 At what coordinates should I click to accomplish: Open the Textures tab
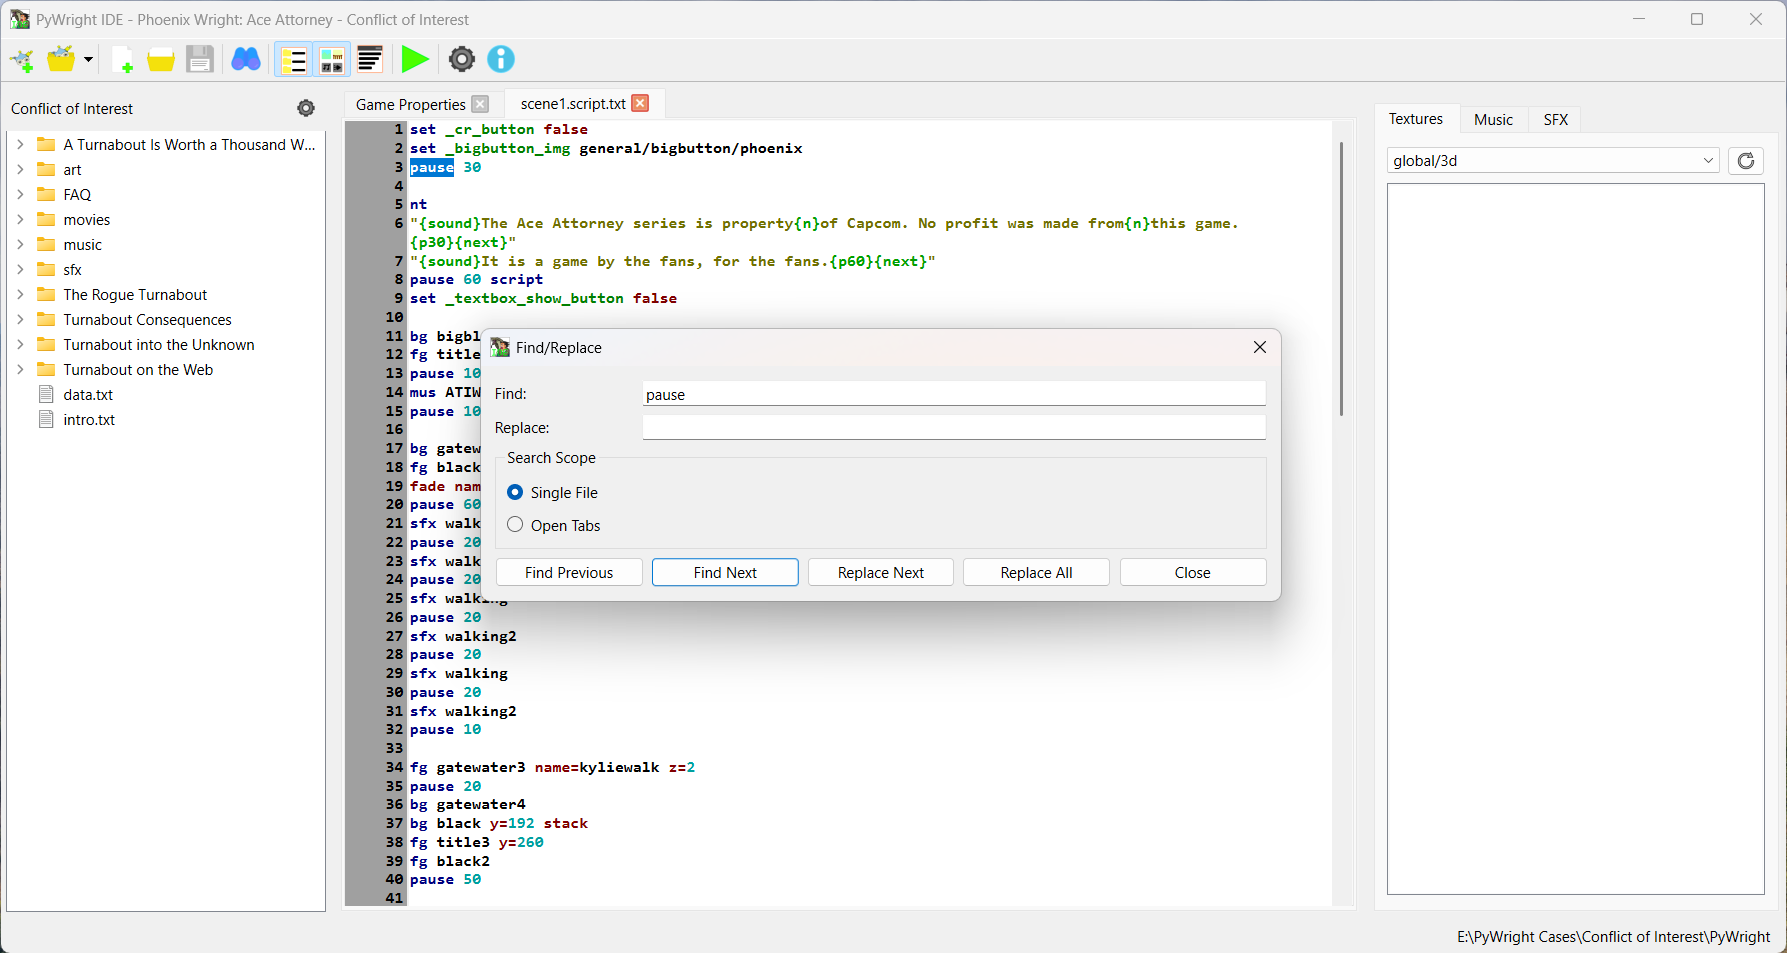point(1416,119)
